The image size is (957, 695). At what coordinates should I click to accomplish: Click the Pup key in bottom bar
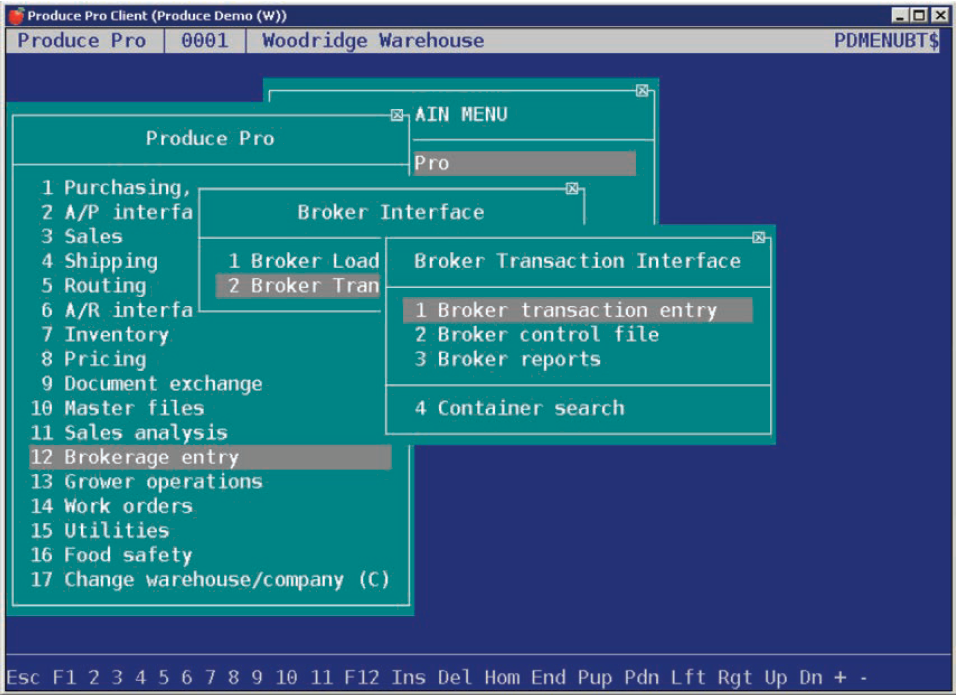[x=595, y=677]
